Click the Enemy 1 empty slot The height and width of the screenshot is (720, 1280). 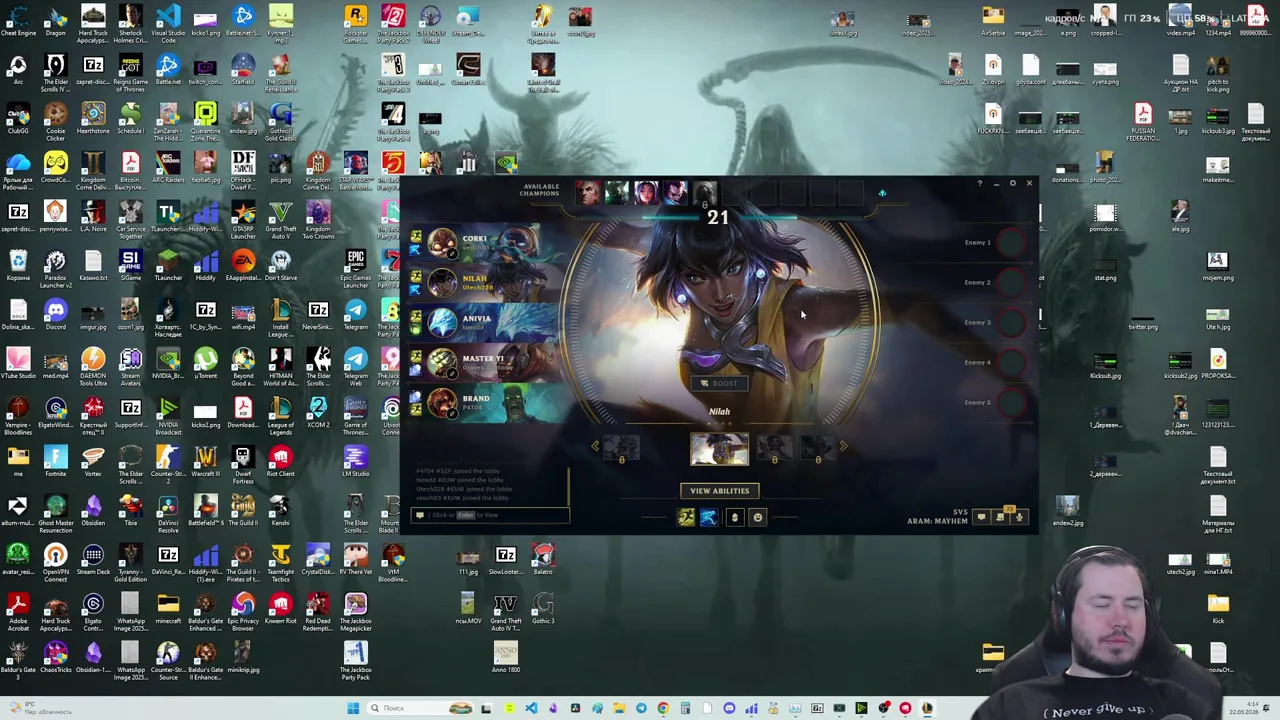[1011, 242]
